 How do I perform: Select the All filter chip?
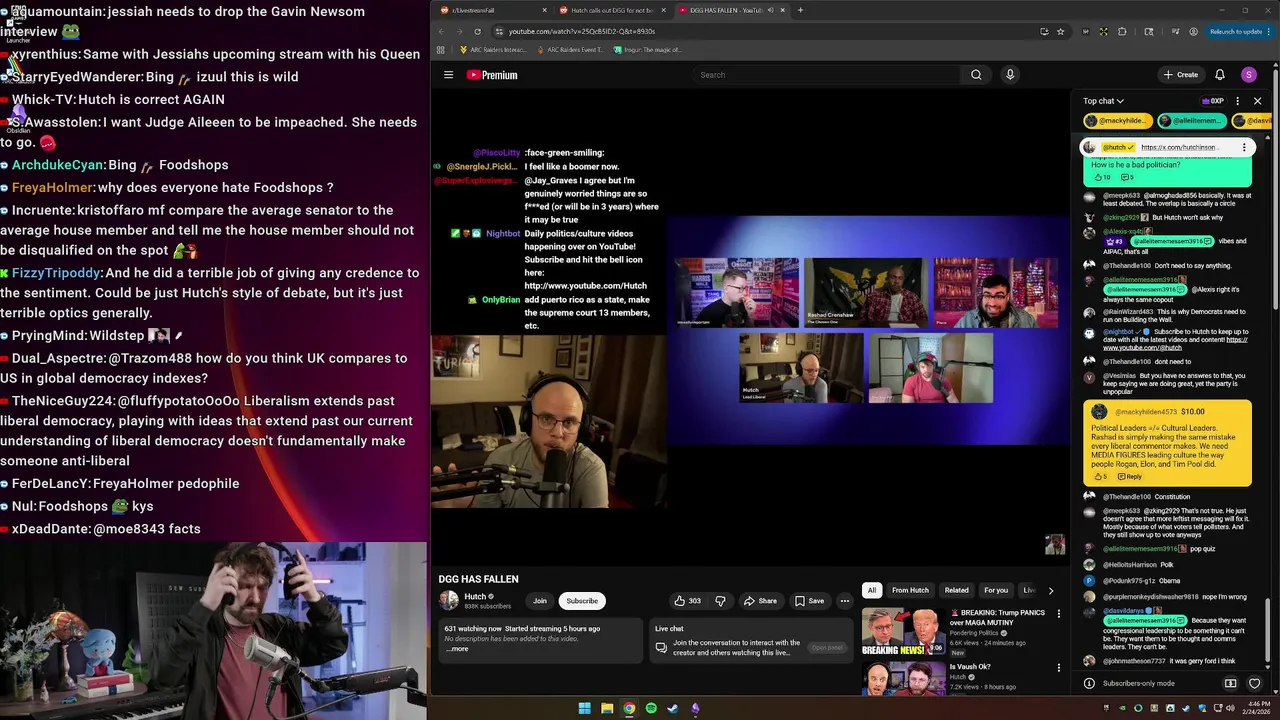(872, 590)
